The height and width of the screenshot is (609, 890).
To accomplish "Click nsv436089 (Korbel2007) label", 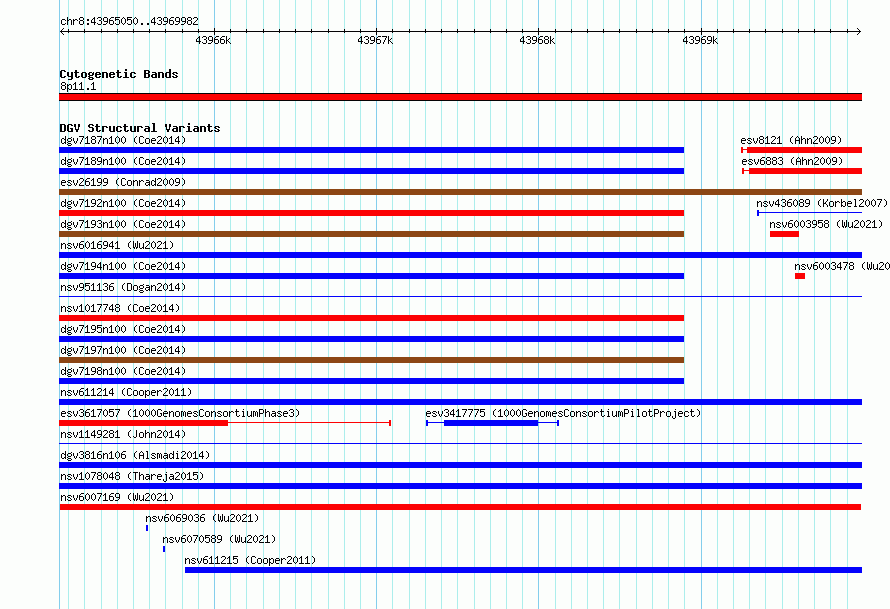I will pos(821,203).
